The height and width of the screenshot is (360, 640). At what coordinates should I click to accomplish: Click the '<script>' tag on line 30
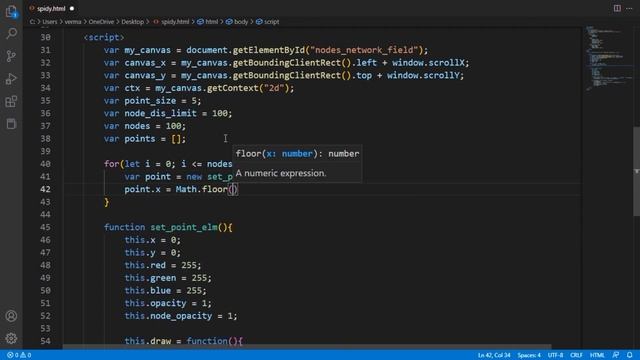pos(104,37)
